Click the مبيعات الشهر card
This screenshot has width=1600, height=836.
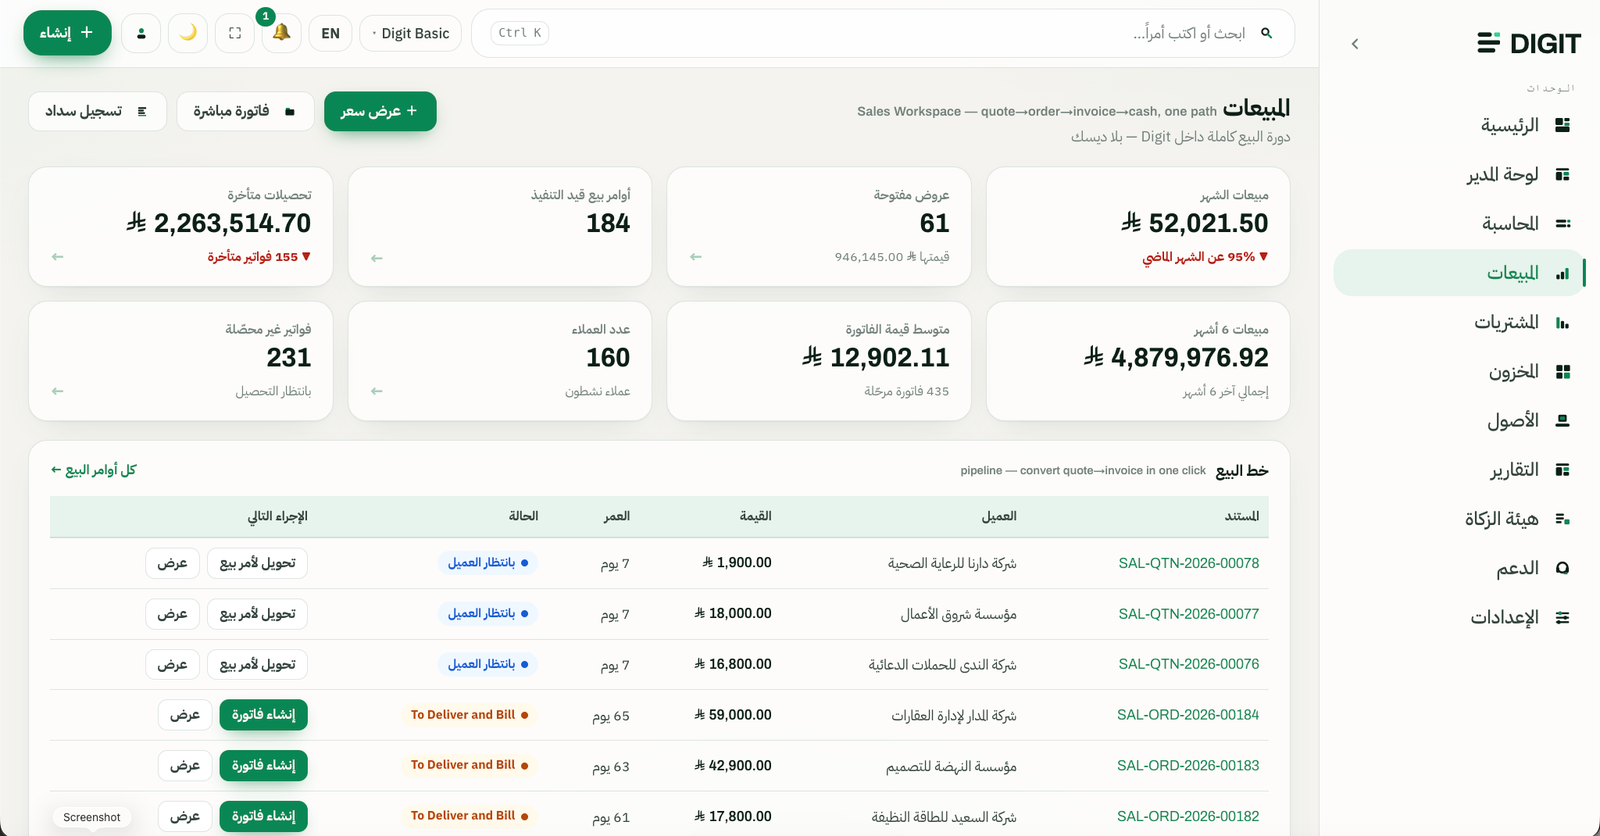[1138, 226]
